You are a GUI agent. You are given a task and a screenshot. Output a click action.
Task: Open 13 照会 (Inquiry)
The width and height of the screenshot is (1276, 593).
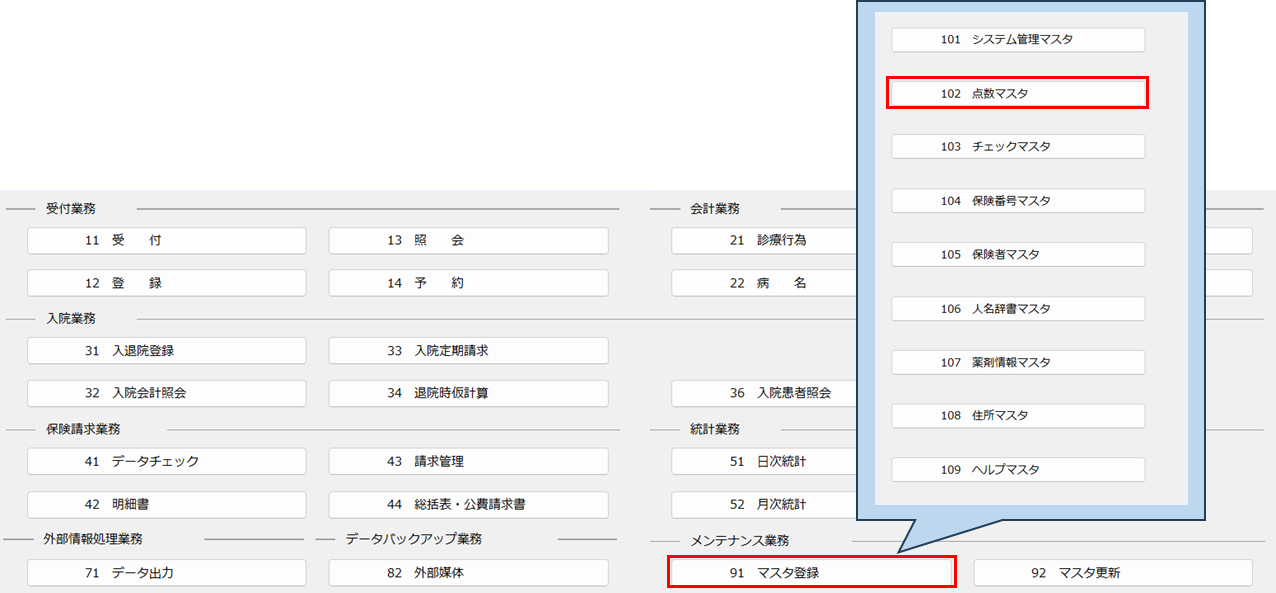(468, 240)
